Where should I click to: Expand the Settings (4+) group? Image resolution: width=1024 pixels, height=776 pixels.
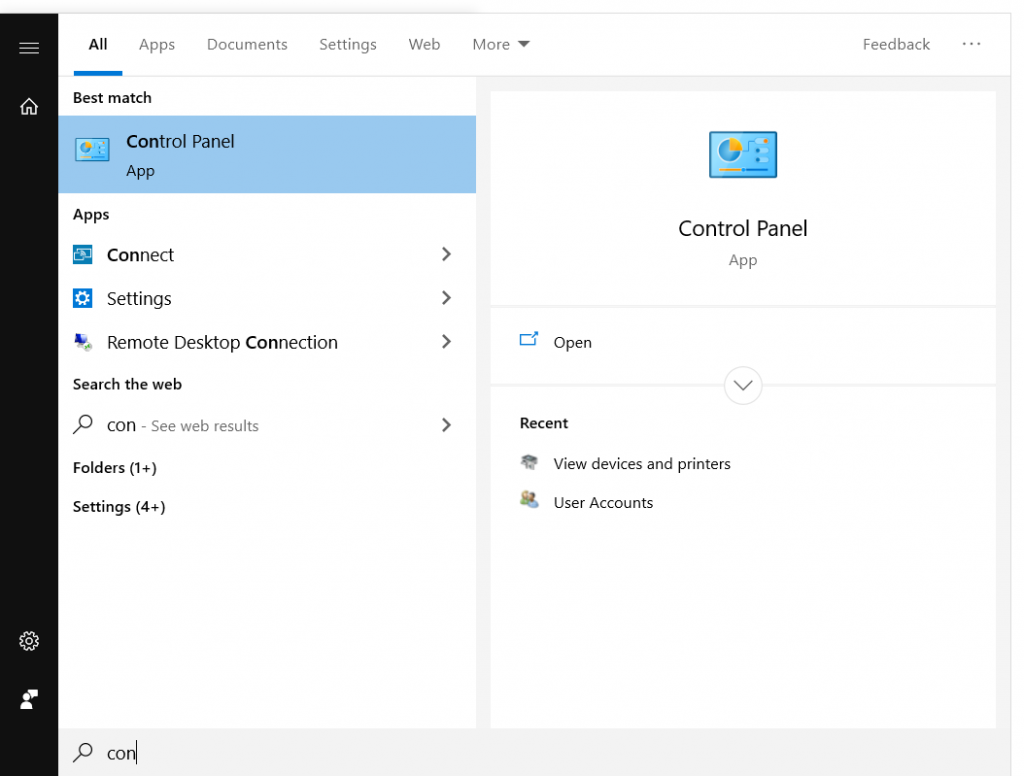pos(119,507)
